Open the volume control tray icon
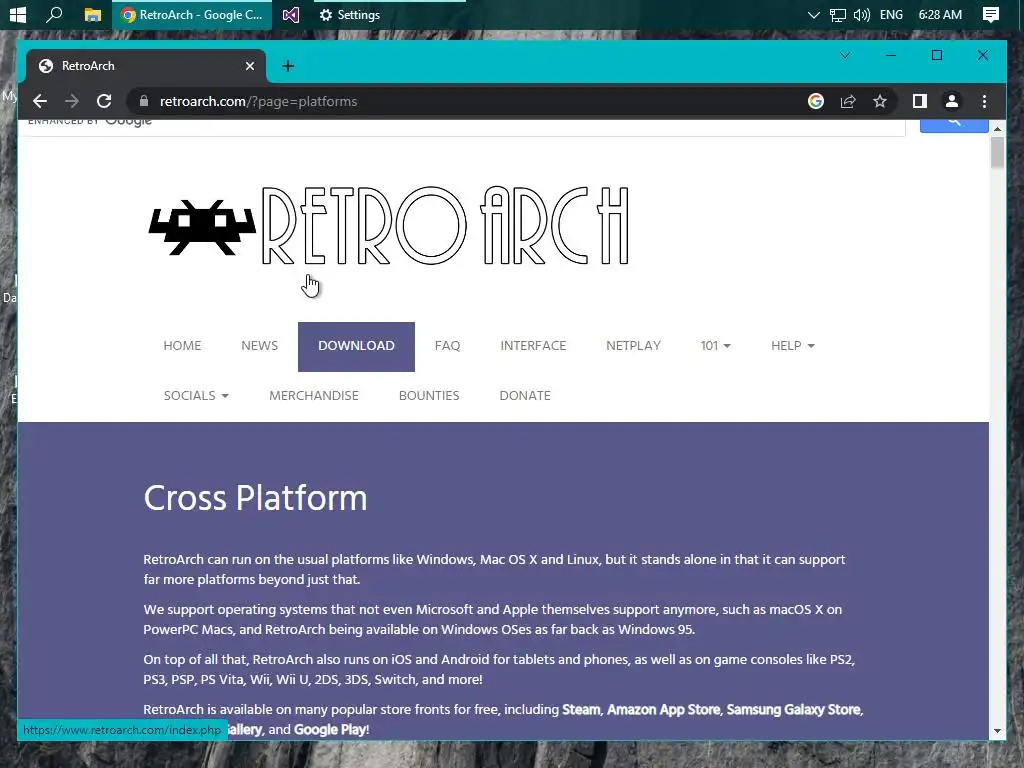This screenshot has height=768, width=1024. click(x=861, y=14)
